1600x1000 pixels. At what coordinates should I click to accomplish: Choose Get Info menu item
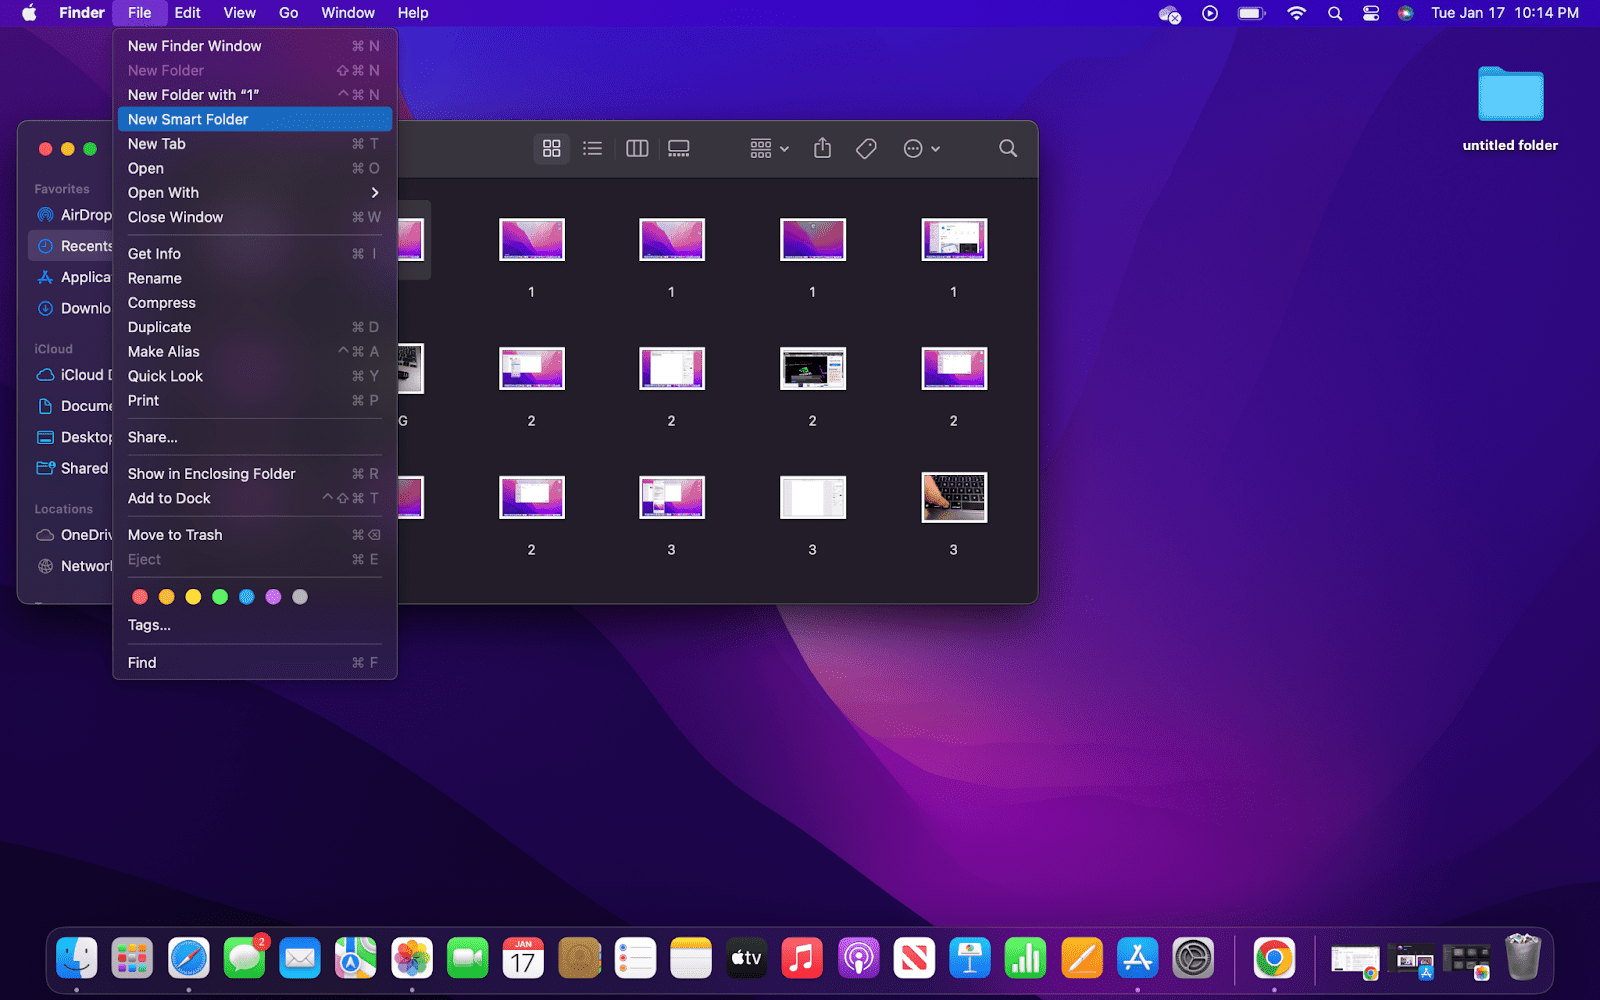(x=254, y=254)
